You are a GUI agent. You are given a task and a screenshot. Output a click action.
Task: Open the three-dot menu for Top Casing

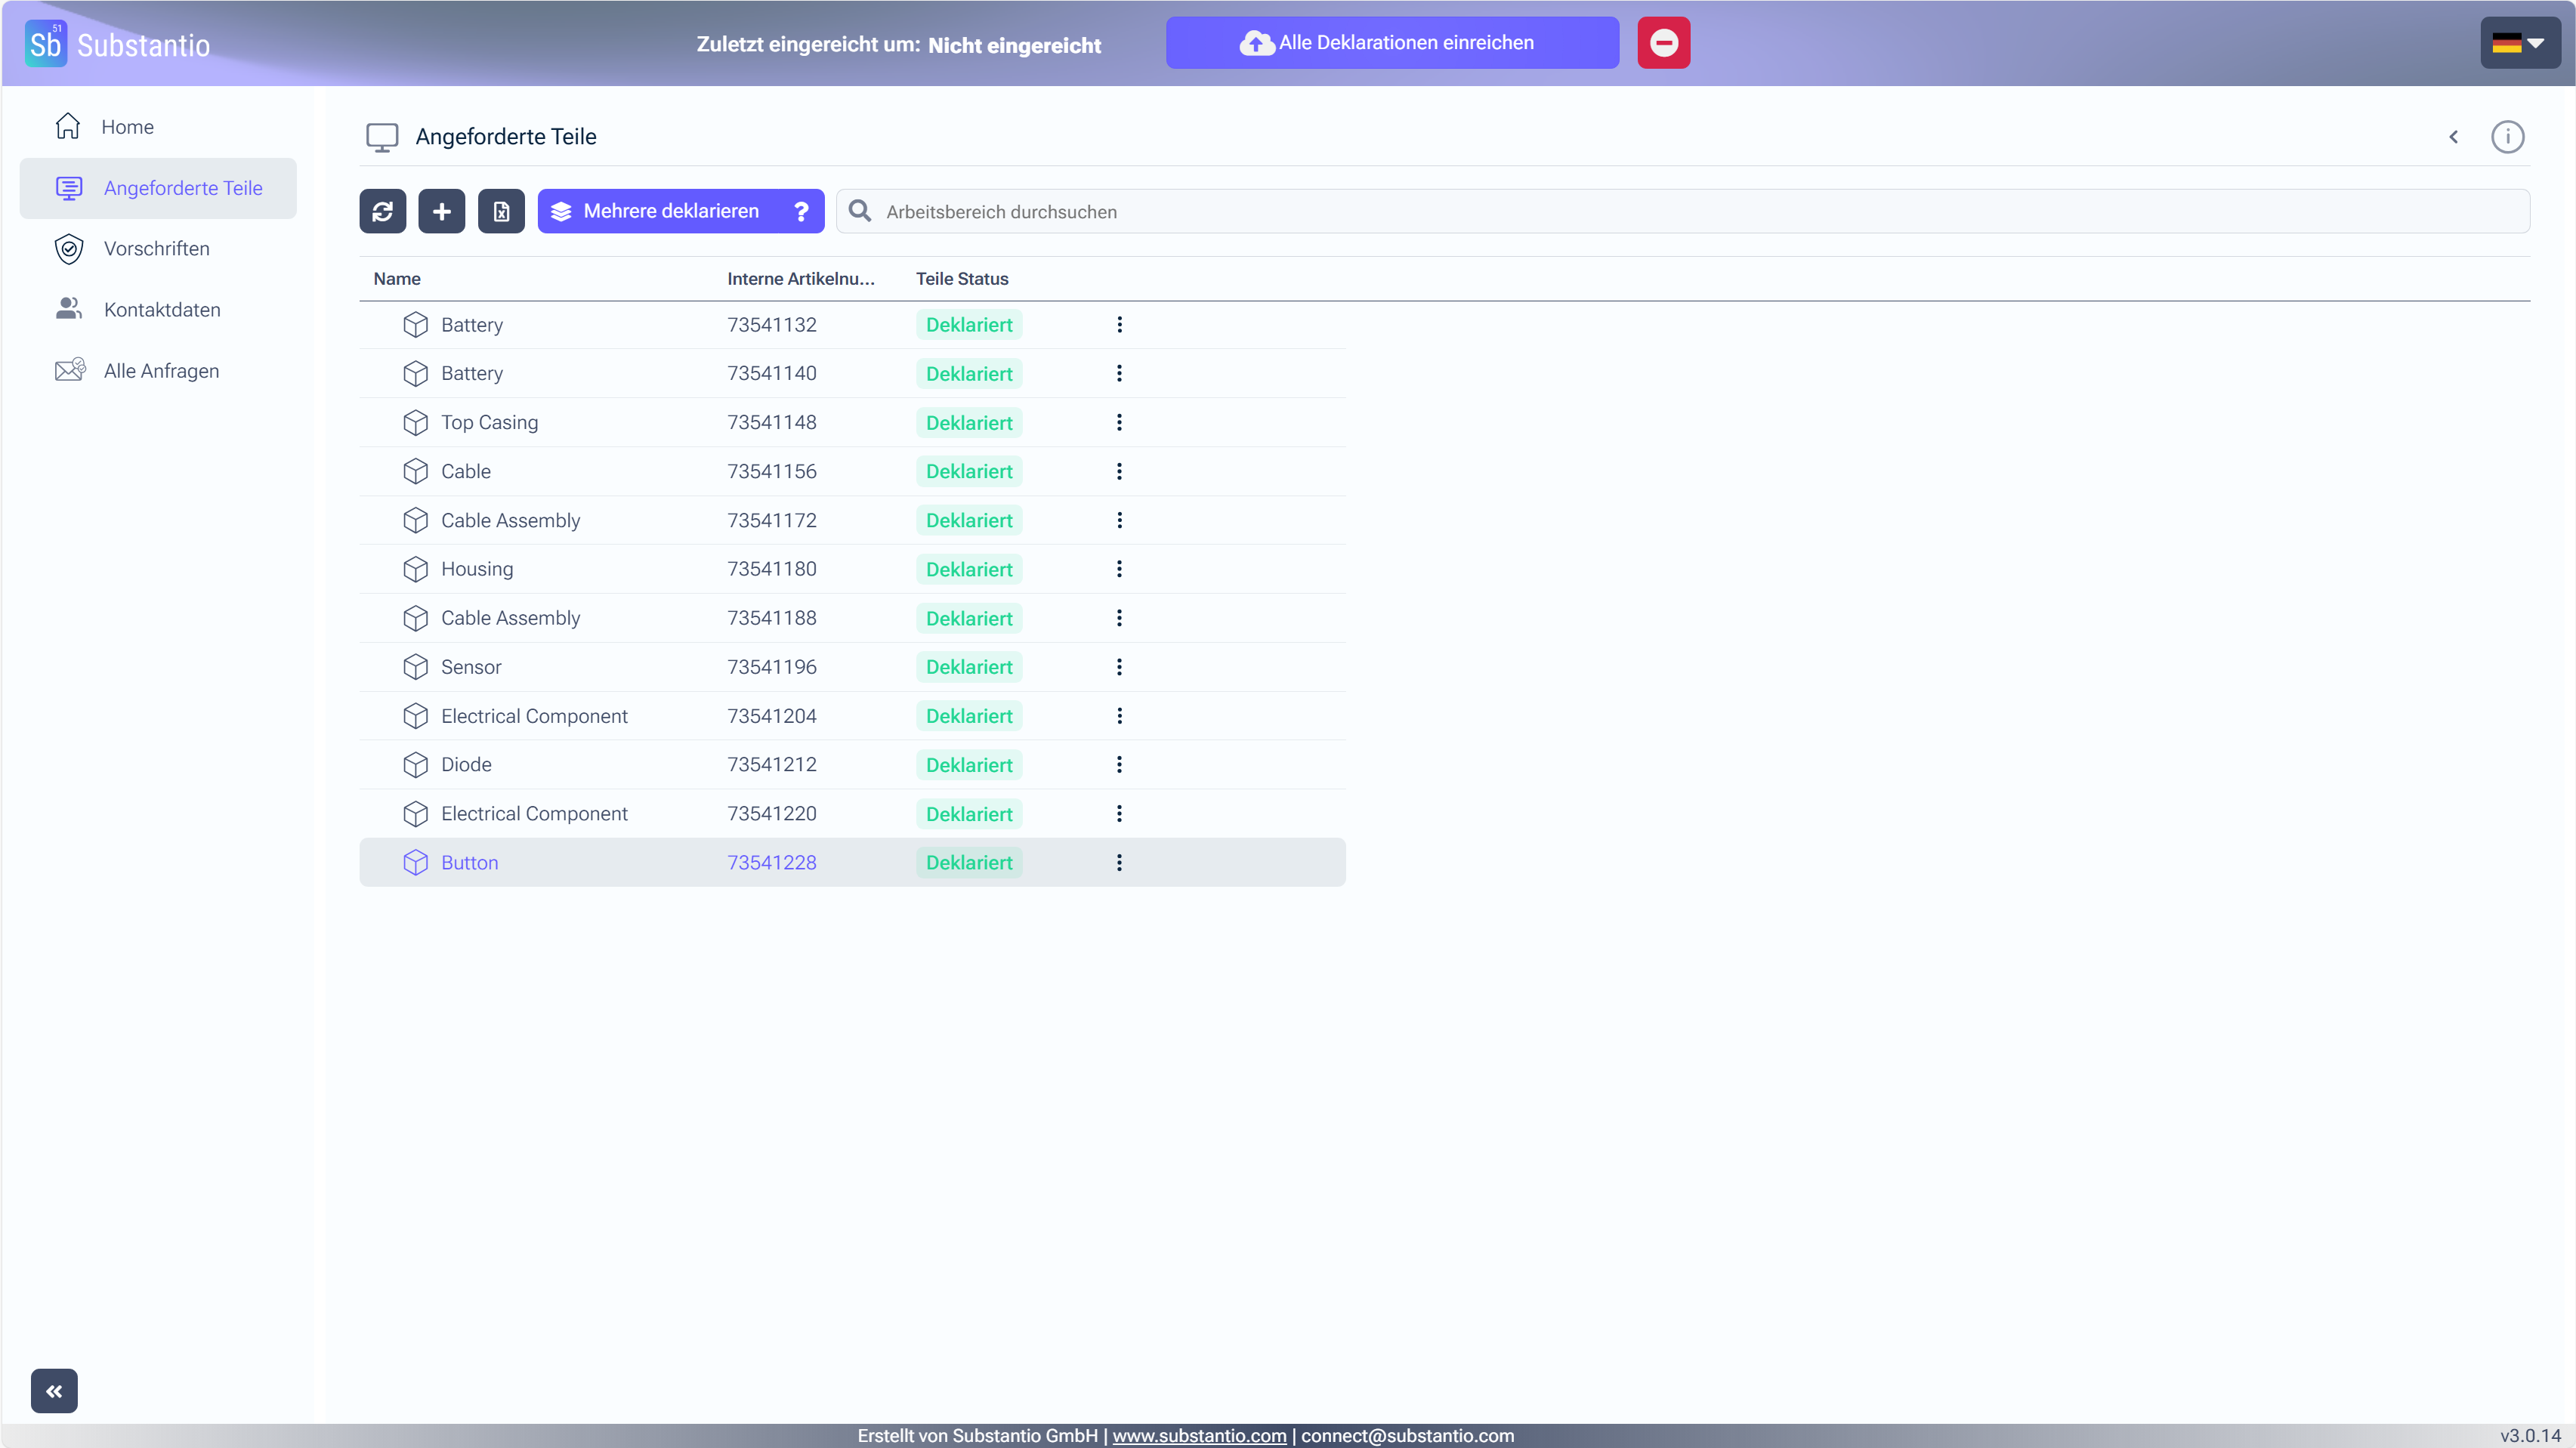pyautogui.click(x=1119, y=422)
